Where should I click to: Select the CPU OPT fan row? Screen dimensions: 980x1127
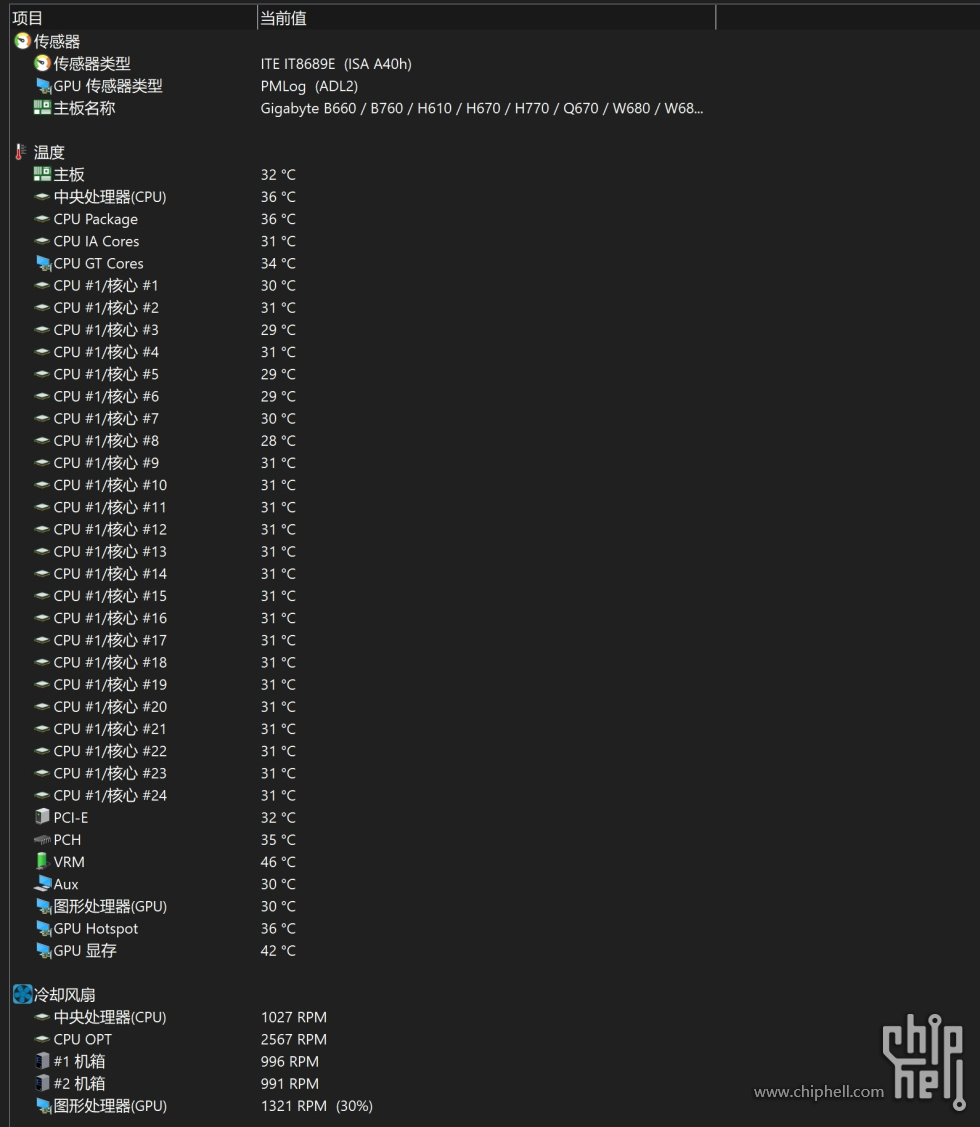360,1039
